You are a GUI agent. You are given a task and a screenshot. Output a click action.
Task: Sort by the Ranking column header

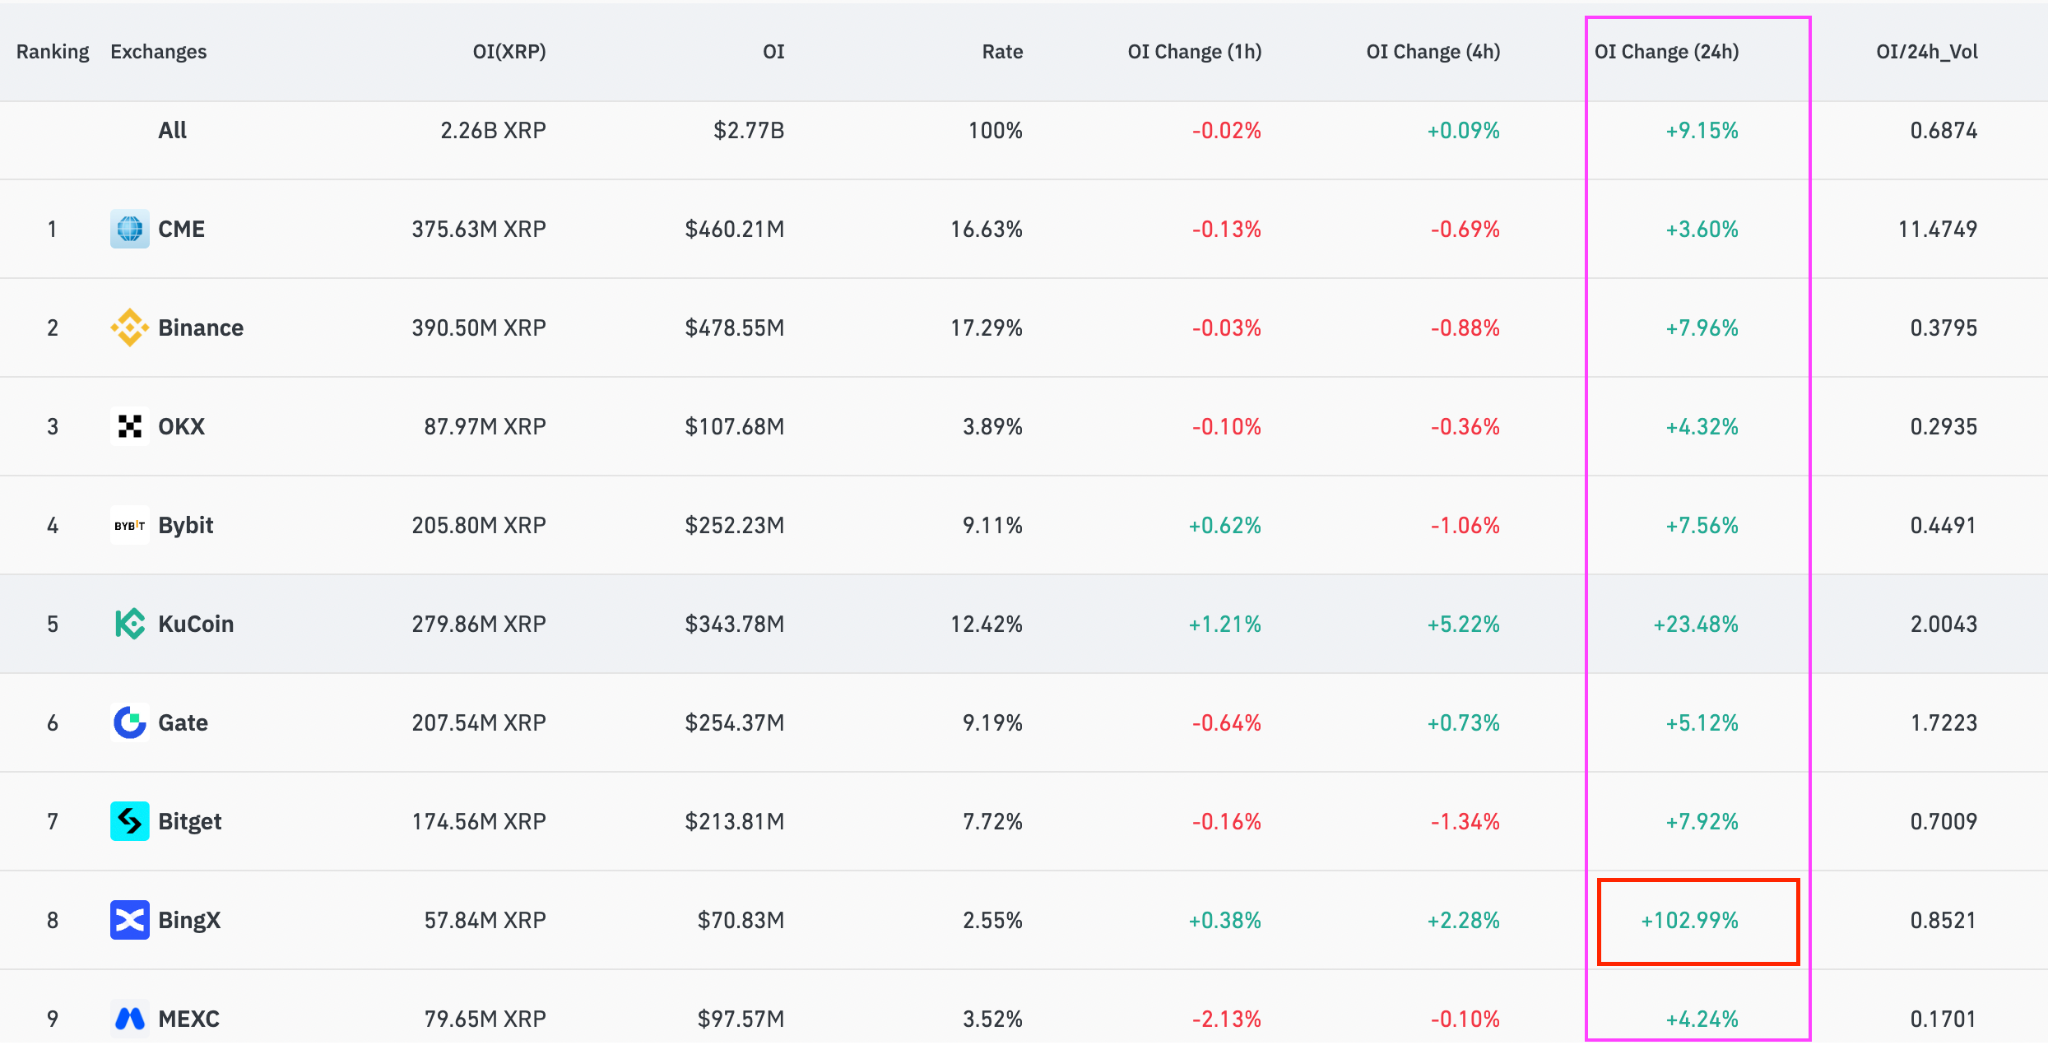(52, 52)
